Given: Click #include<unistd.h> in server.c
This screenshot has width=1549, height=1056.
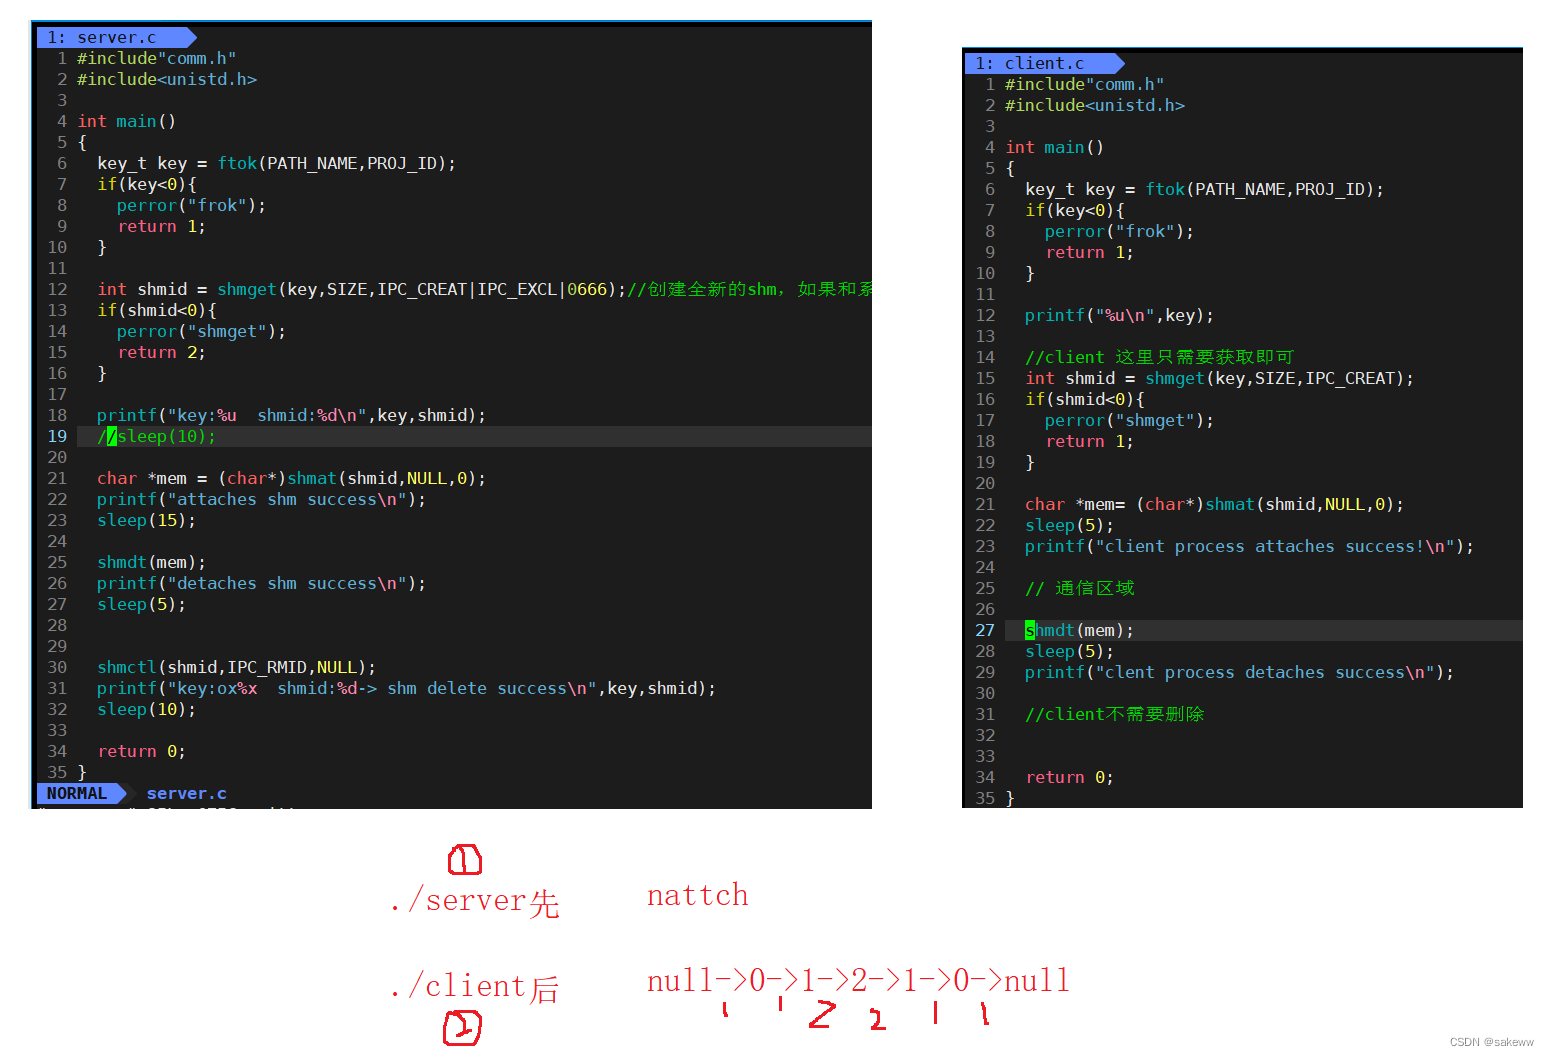Looking at the screenshot, I should [x=167, y=79].
